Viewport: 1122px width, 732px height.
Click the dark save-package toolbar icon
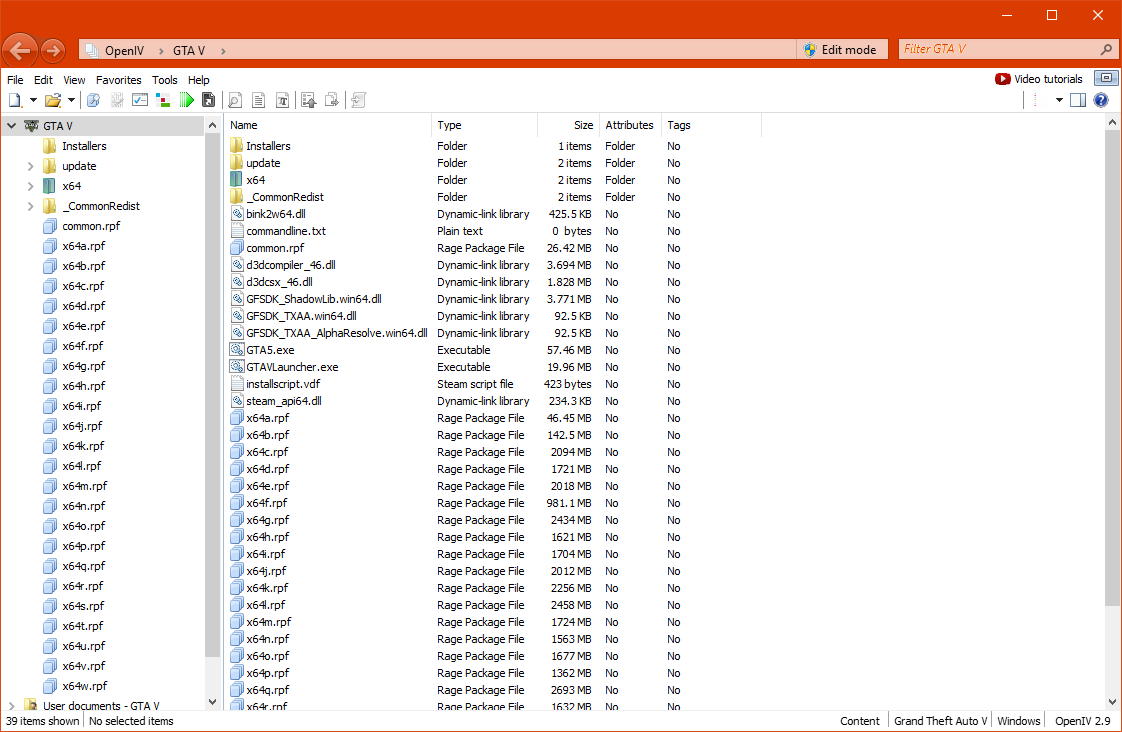coord(208,100)
